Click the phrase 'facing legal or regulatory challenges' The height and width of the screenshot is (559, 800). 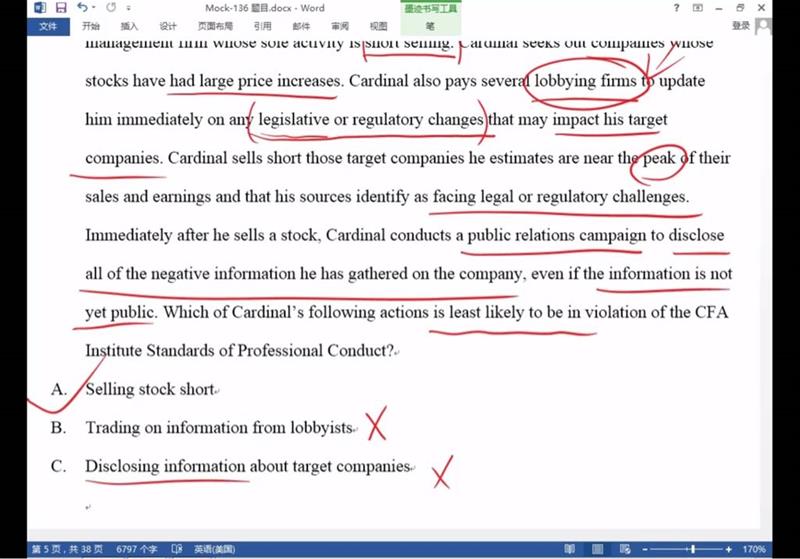pyautogui.click(x=561, y=197)
